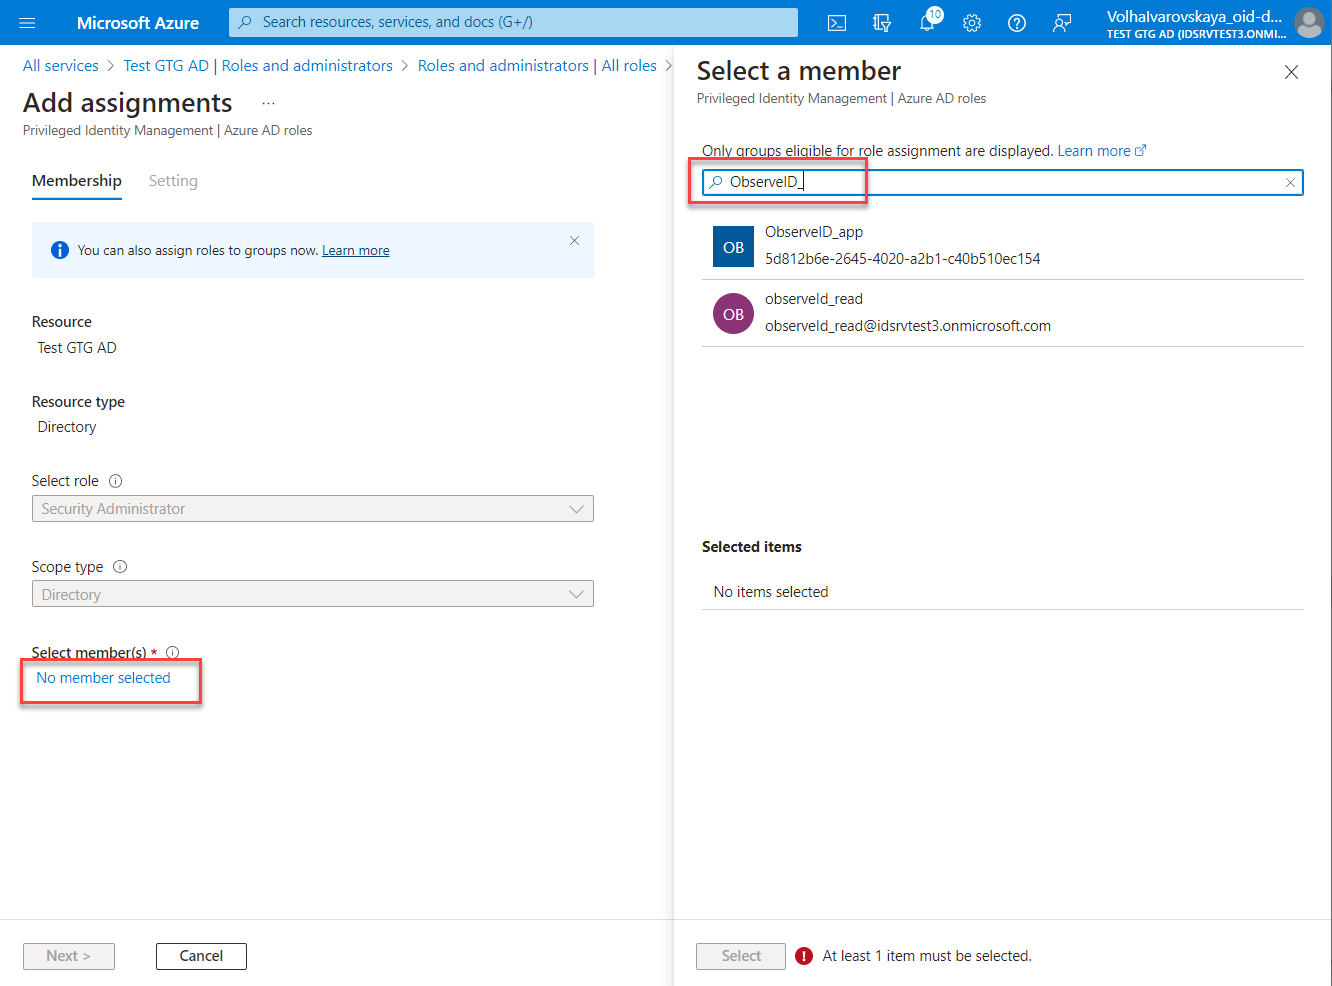The height and width of the screenshot is (986, 1332).
Task: Expand the Security Administrator role dropdown
Action: [312, 509]
